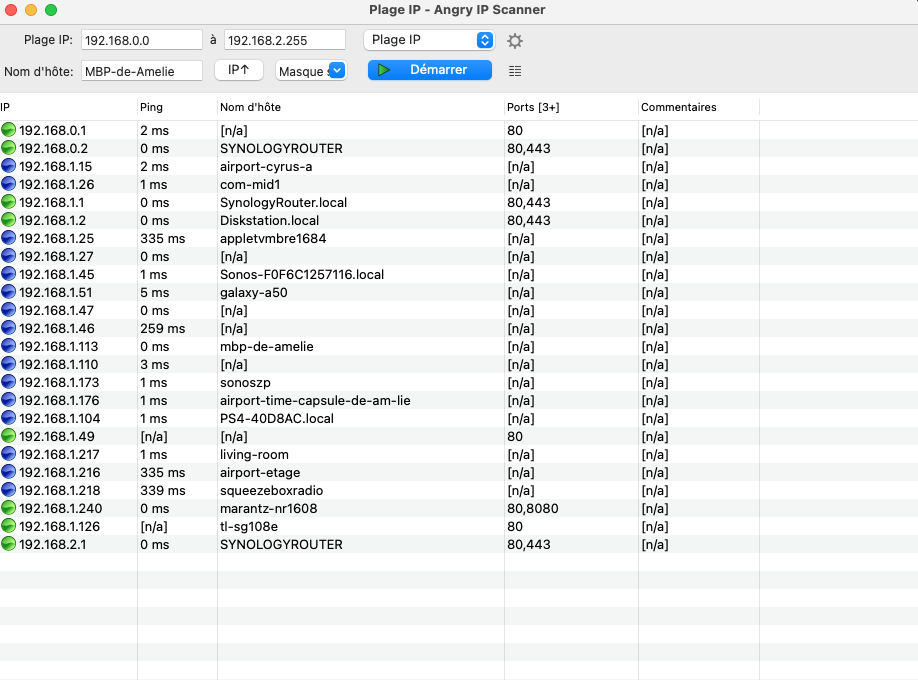The image size is (918, 680).
Task: Select hostname living-room
Action: (254, 455)
